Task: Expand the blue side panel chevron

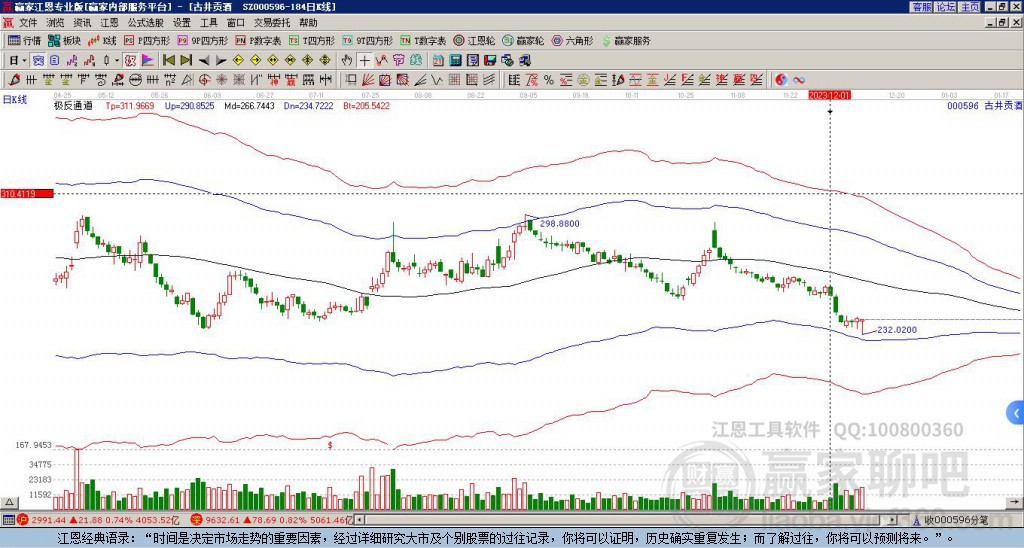Action: (x=1016, y=413)
